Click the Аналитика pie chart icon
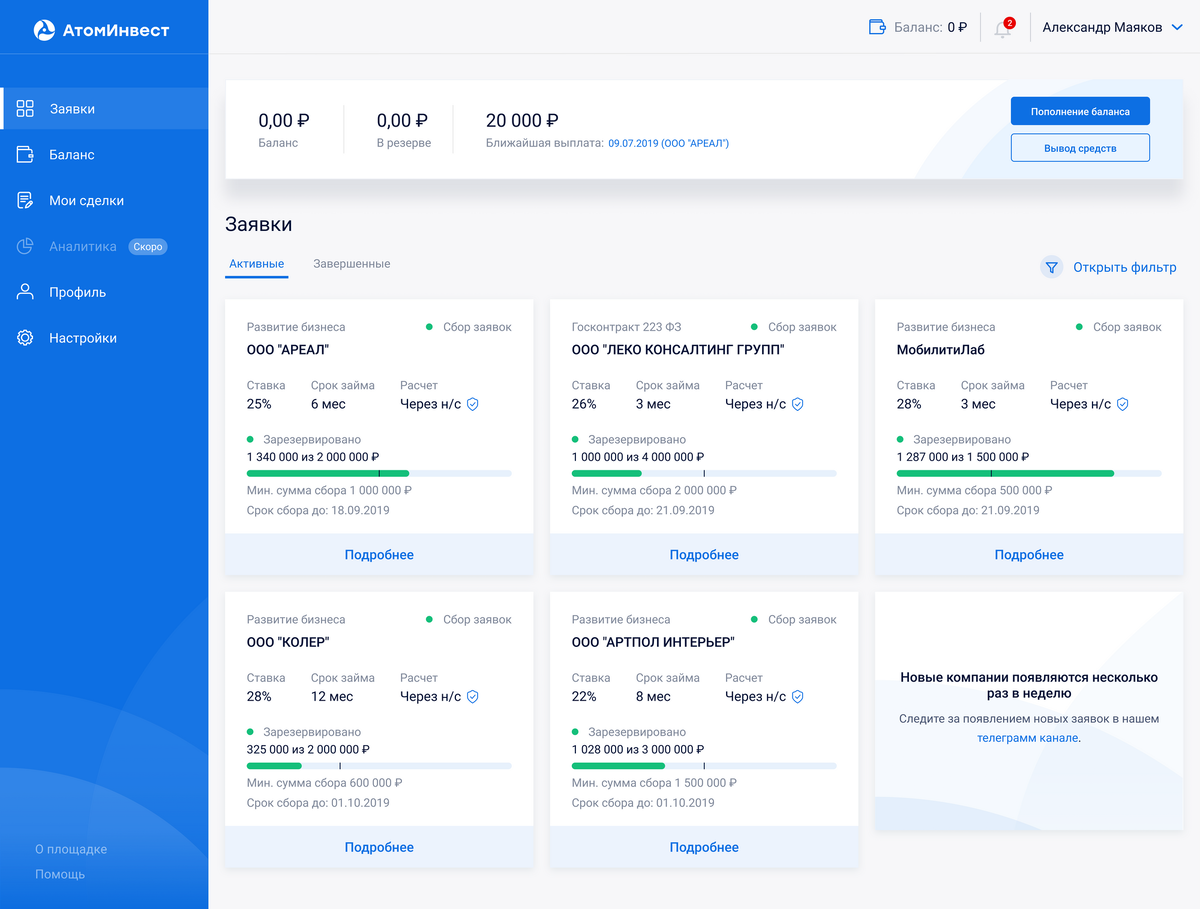This screenshot has height=909, width=1200. (x=26, y=246)
